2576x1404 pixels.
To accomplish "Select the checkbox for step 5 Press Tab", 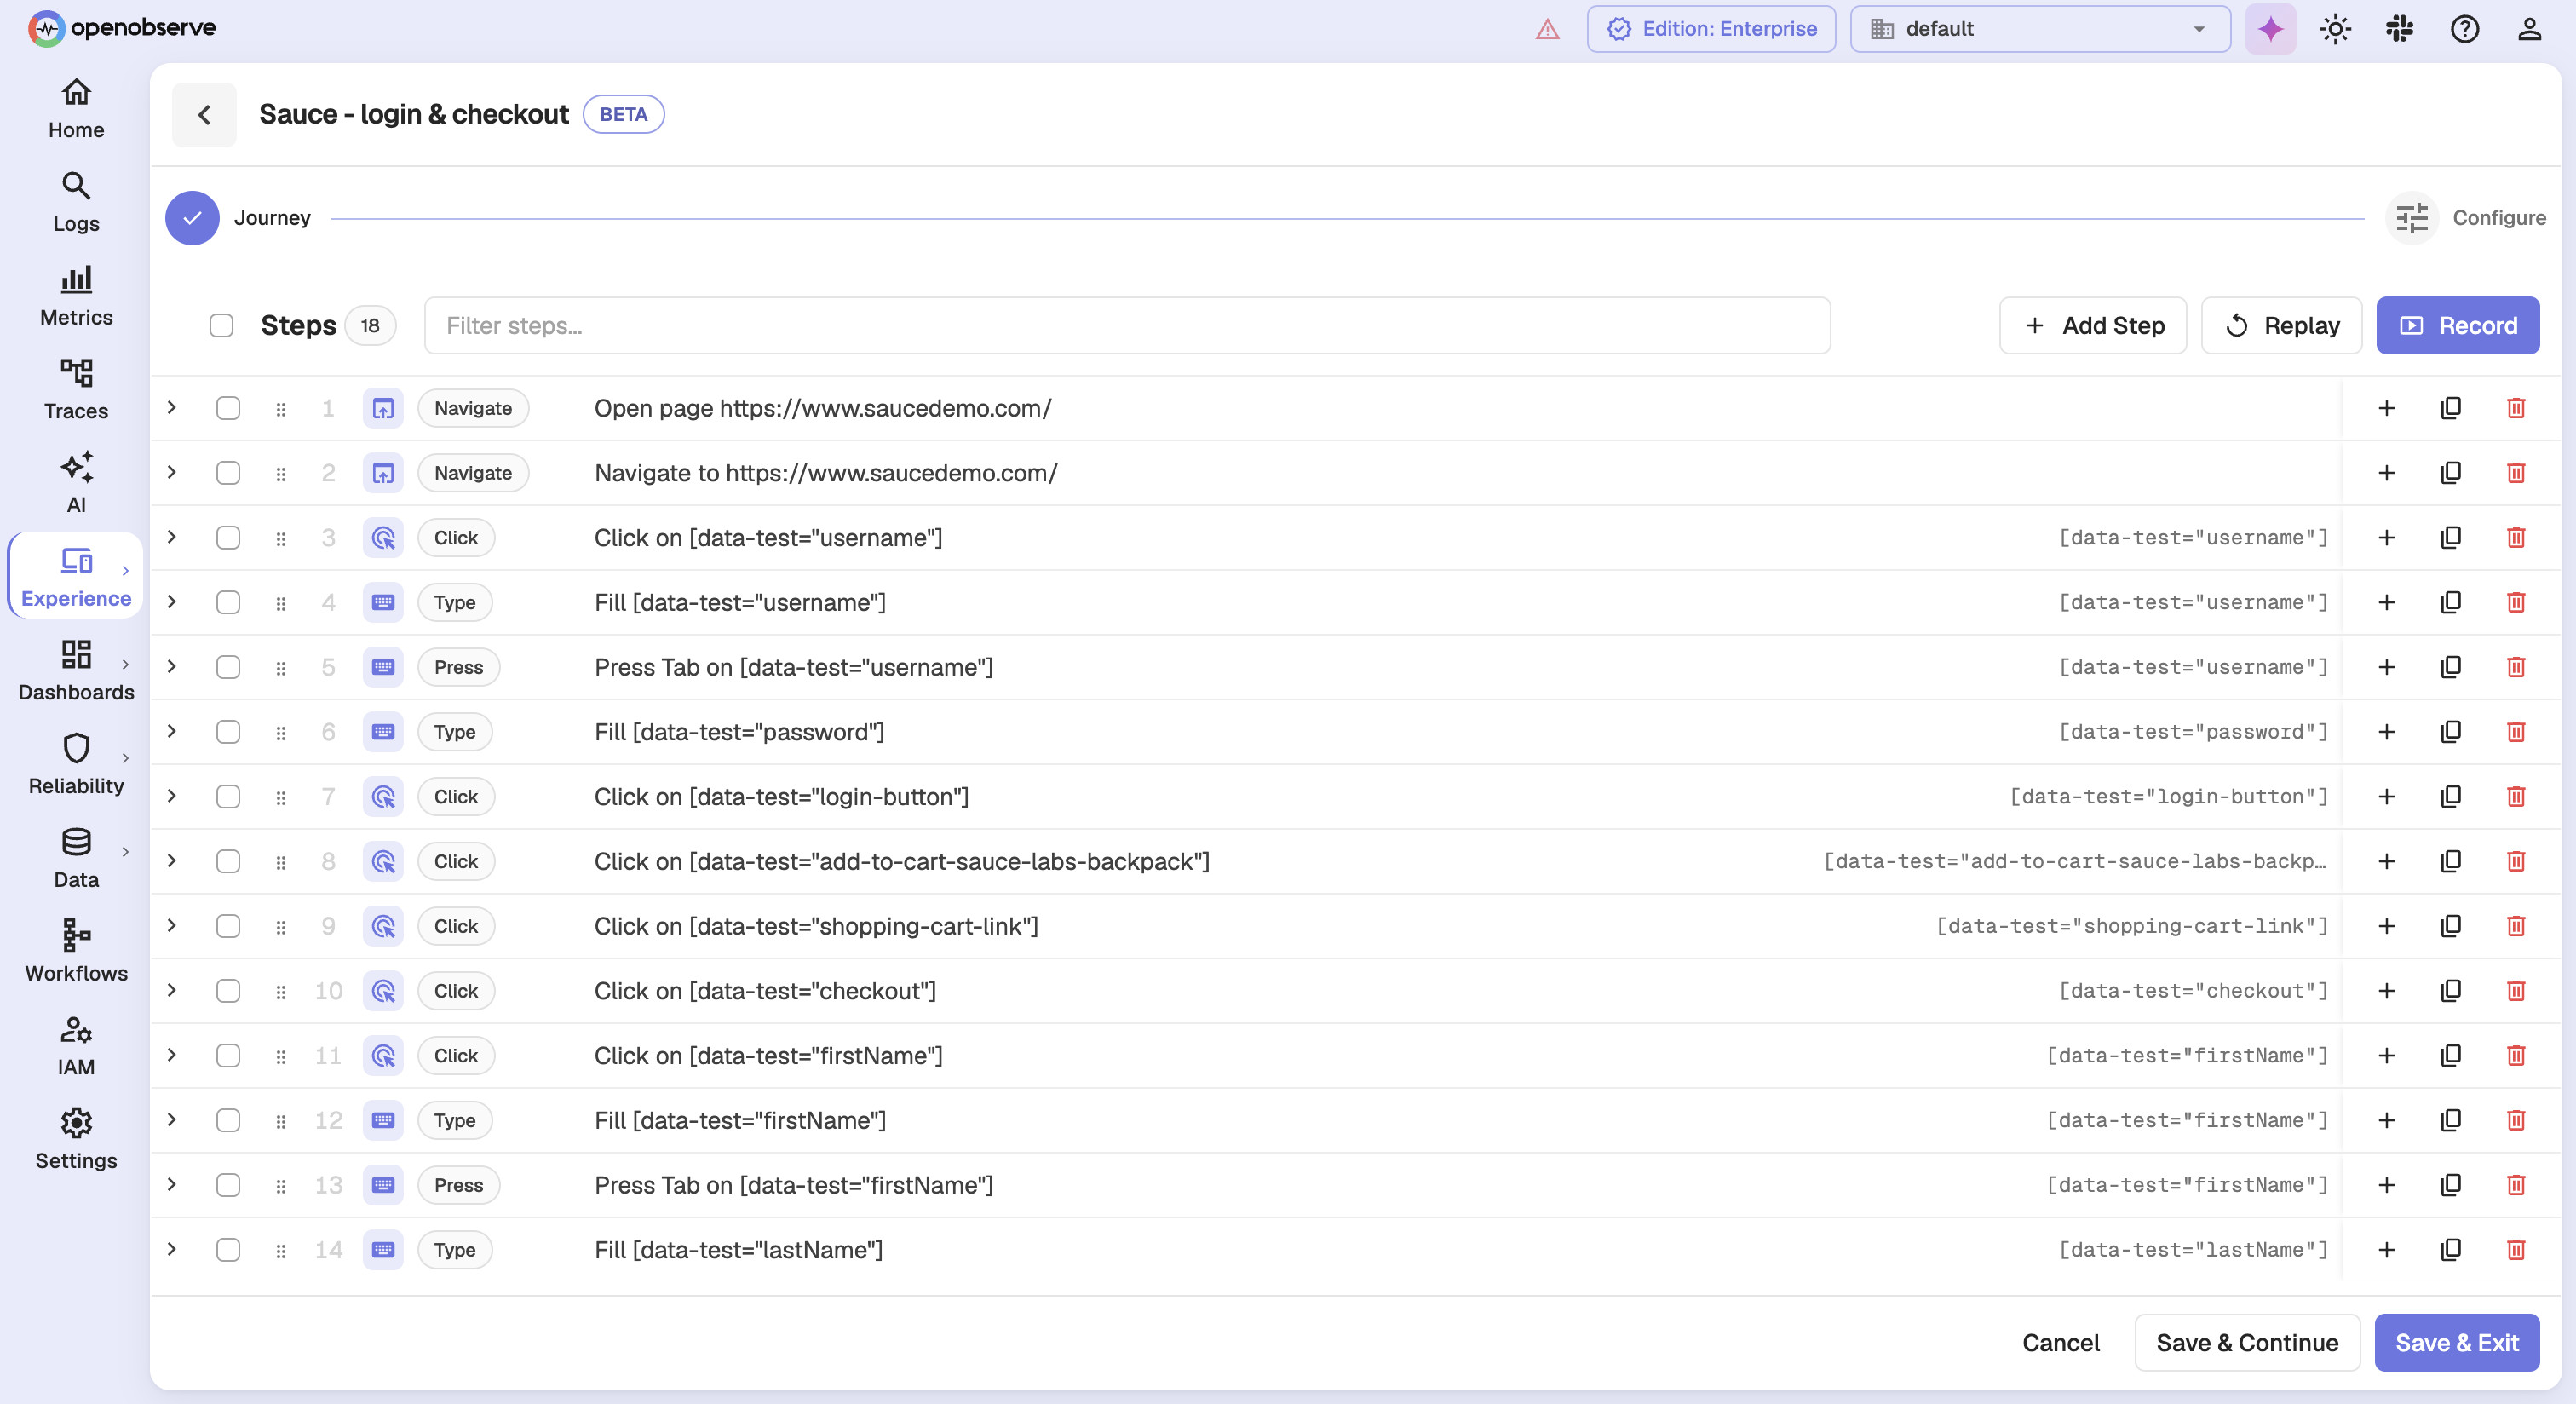I will (228, 667).
